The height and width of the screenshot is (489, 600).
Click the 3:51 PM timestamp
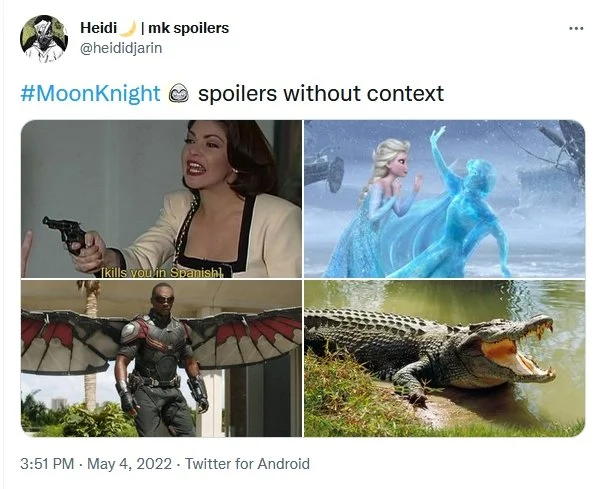(47, 464)
